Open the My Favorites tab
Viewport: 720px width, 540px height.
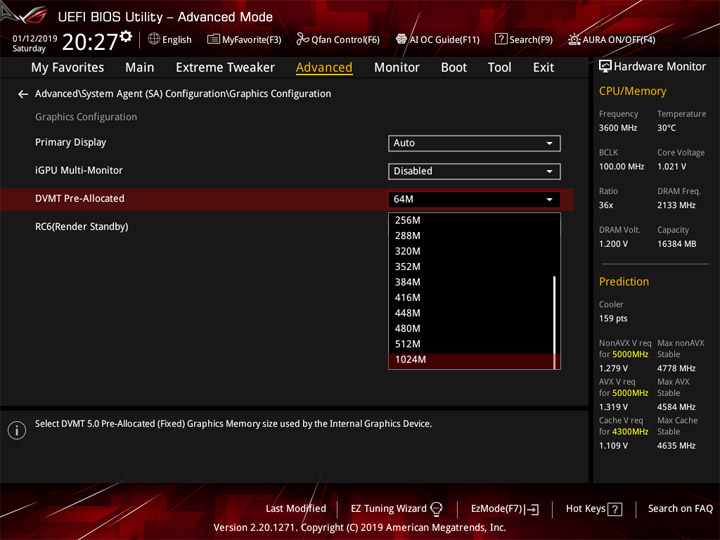(x=68, y=68)
